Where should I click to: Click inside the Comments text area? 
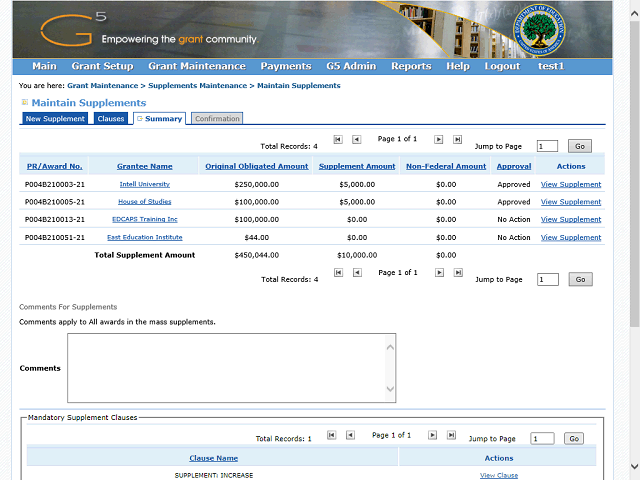[231, 367]
